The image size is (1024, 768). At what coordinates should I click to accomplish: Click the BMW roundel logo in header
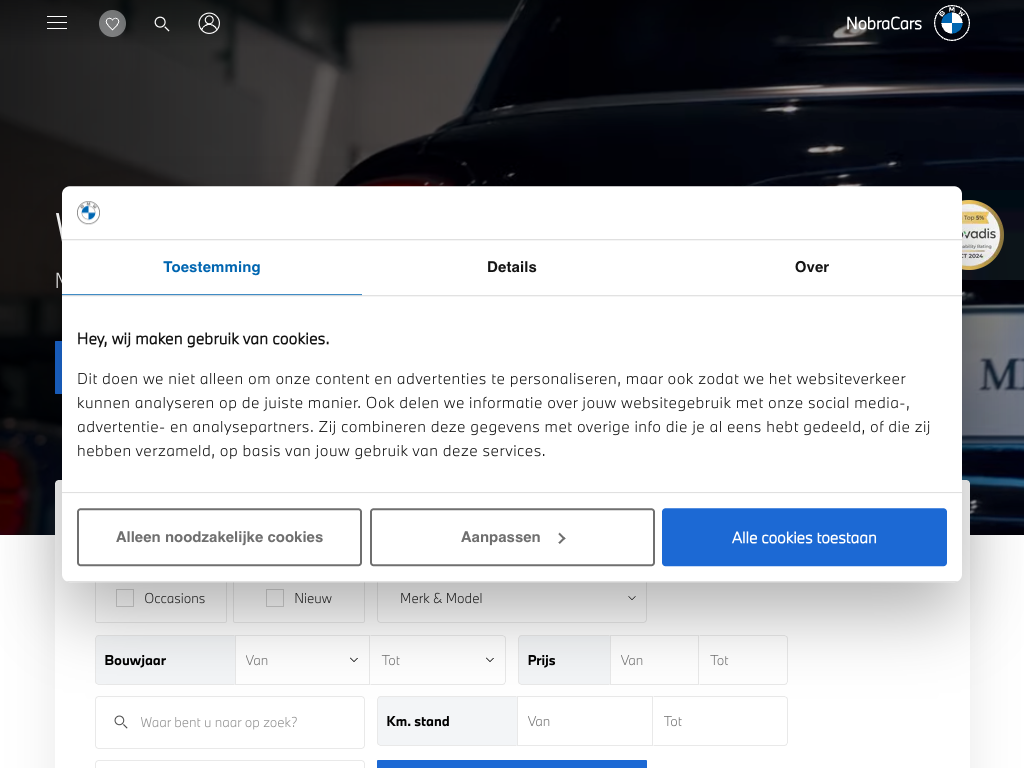951,23
